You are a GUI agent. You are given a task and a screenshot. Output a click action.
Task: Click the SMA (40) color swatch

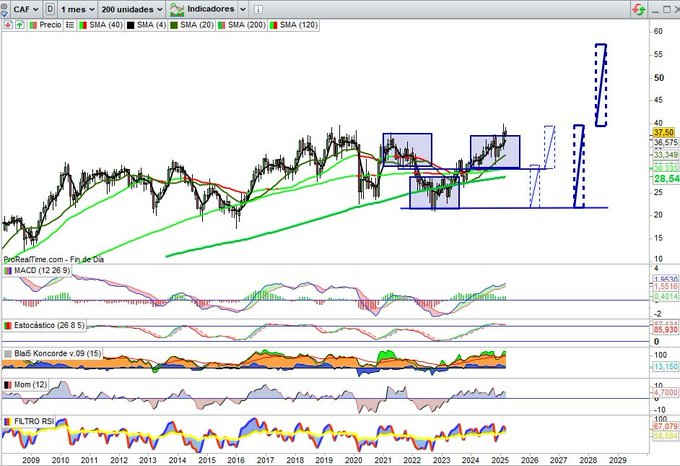coord(83,25)
